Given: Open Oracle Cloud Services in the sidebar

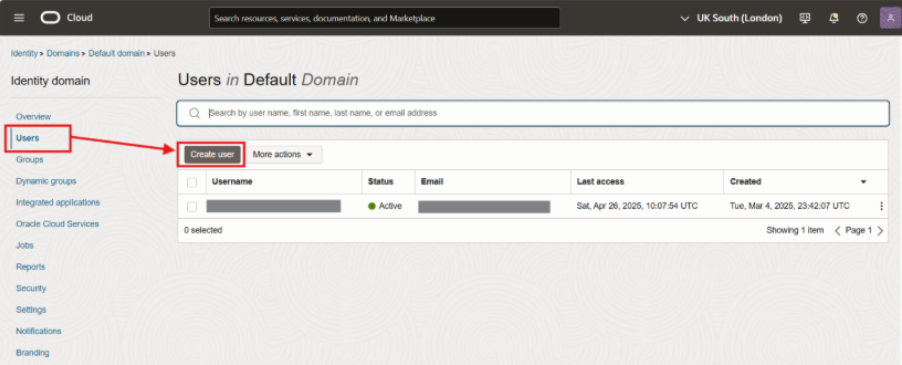Looking at the screenshot, I should point(58,224).
